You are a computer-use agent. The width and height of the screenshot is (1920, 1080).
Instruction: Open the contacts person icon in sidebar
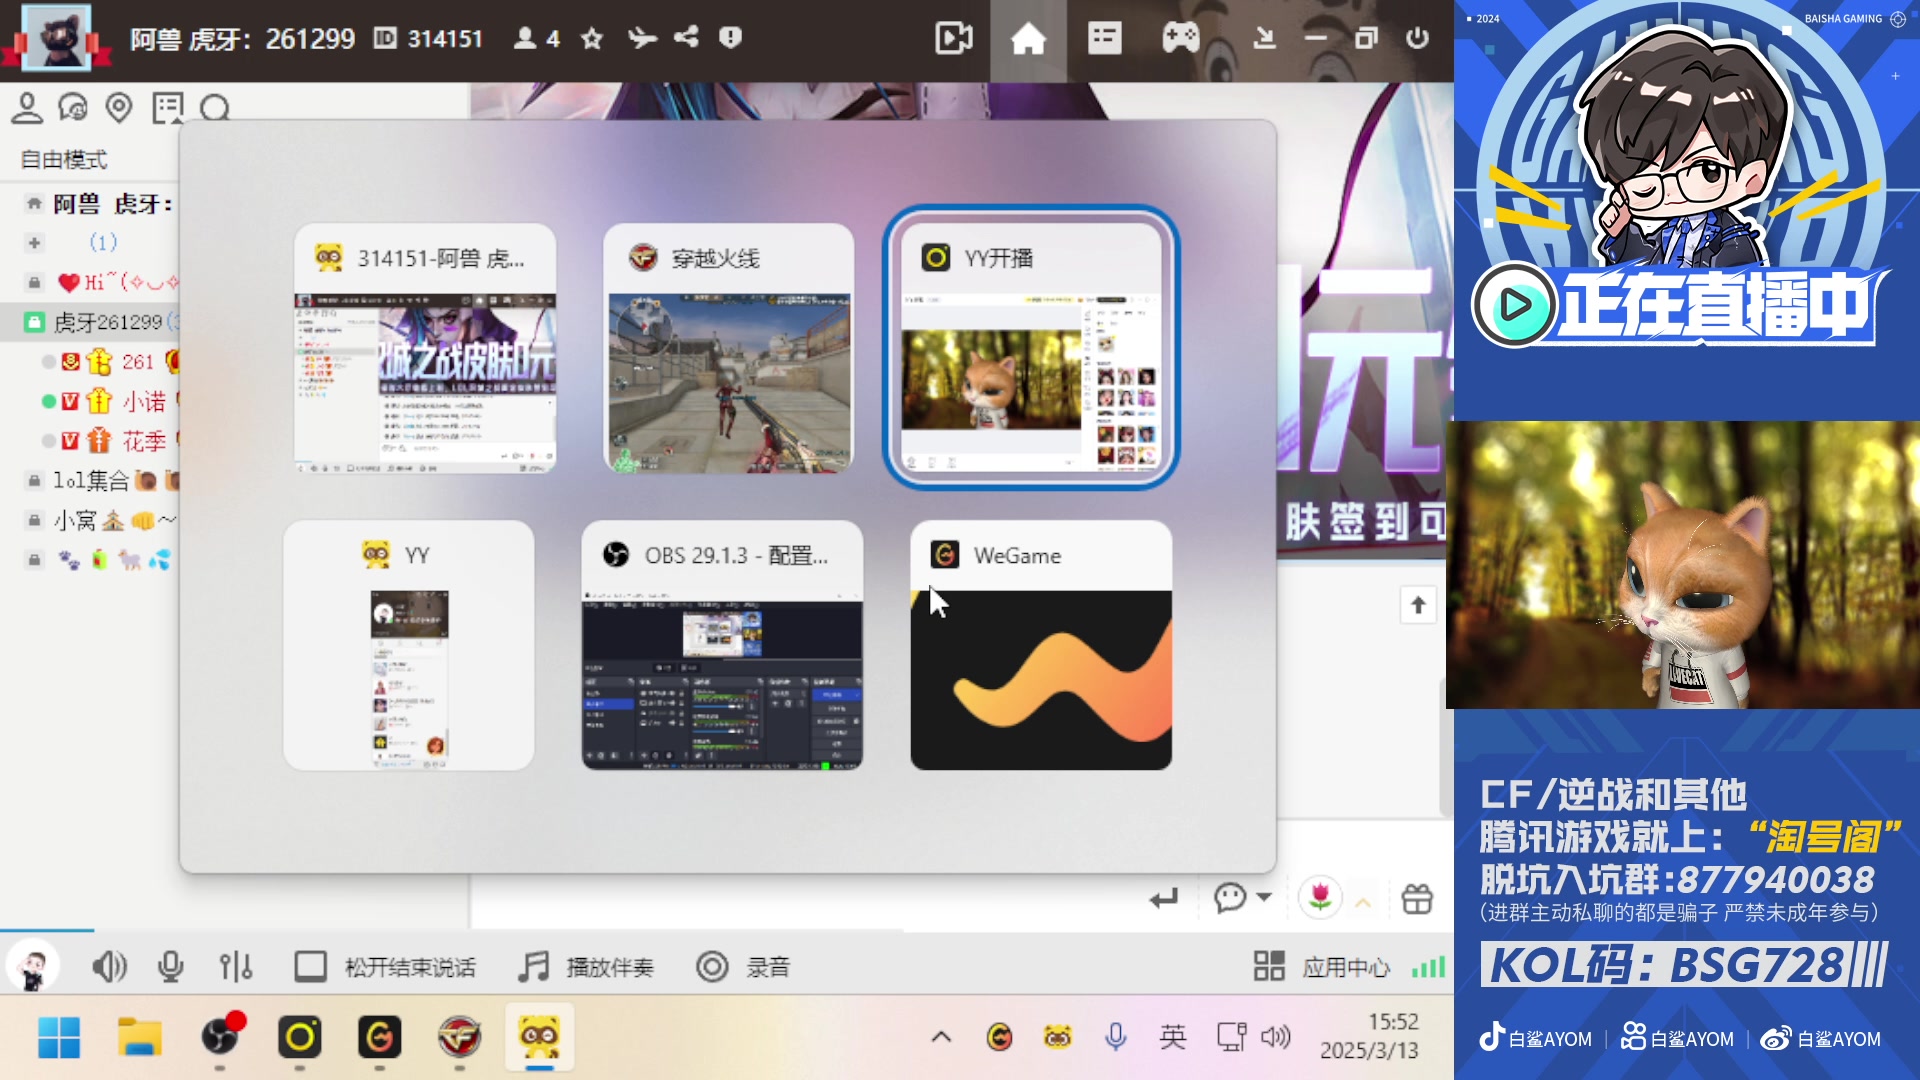pos(27,107)
